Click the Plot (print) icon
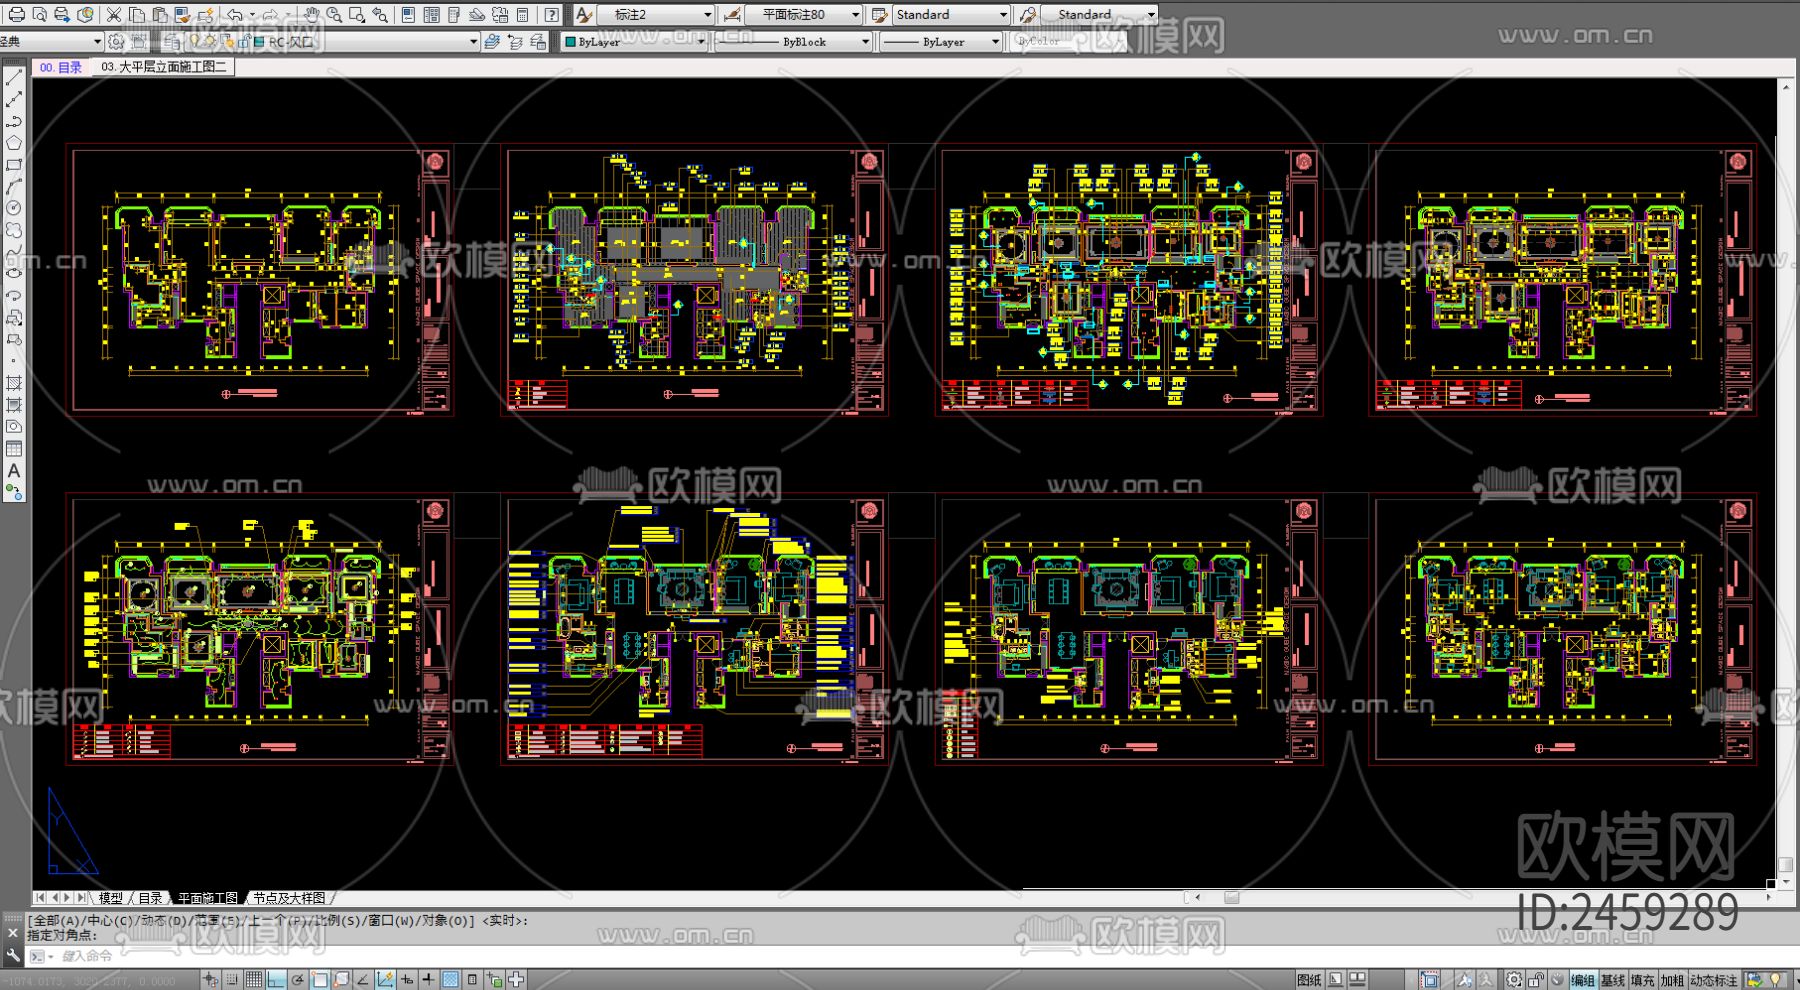 [x=17, y=15]
